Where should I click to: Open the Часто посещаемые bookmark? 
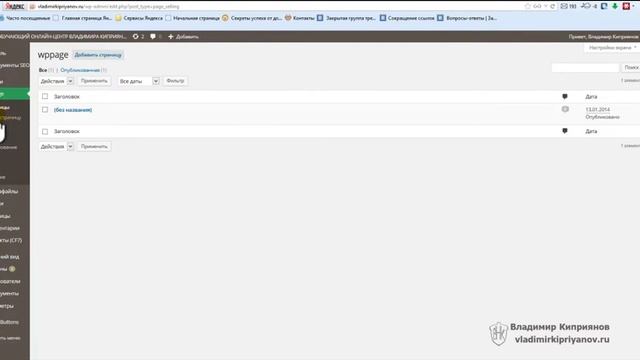25,18
